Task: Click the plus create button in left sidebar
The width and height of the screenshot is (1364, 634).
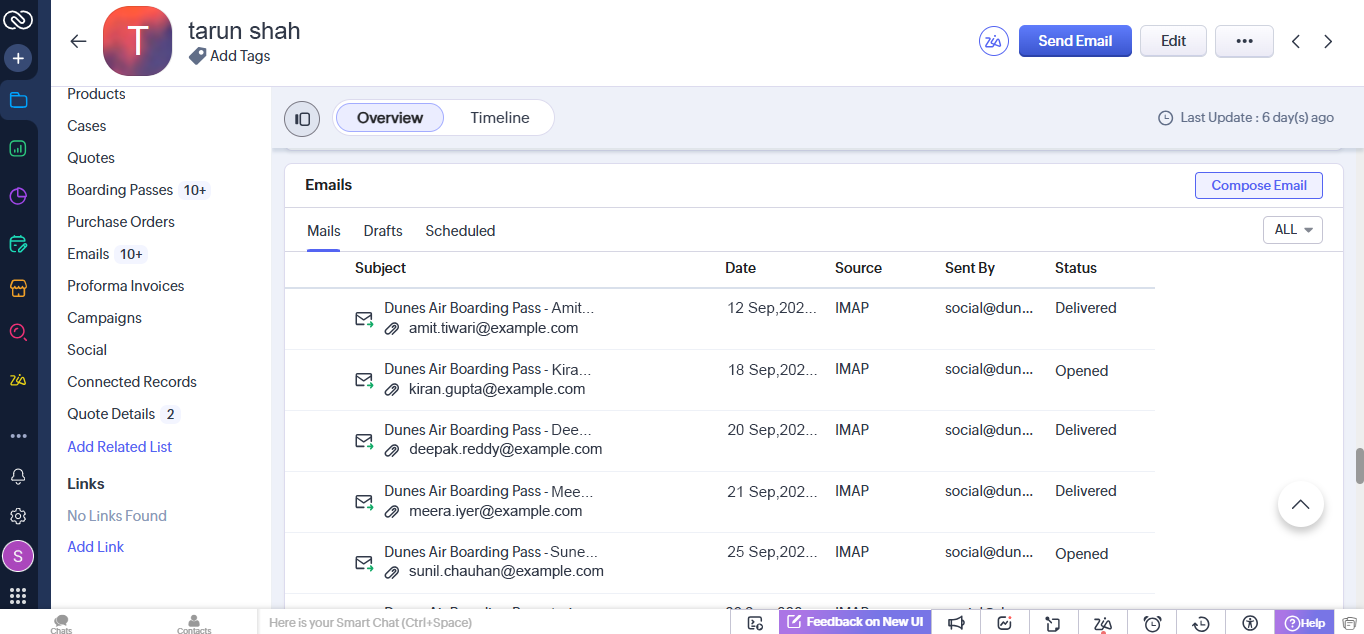Action: (18, 58)
